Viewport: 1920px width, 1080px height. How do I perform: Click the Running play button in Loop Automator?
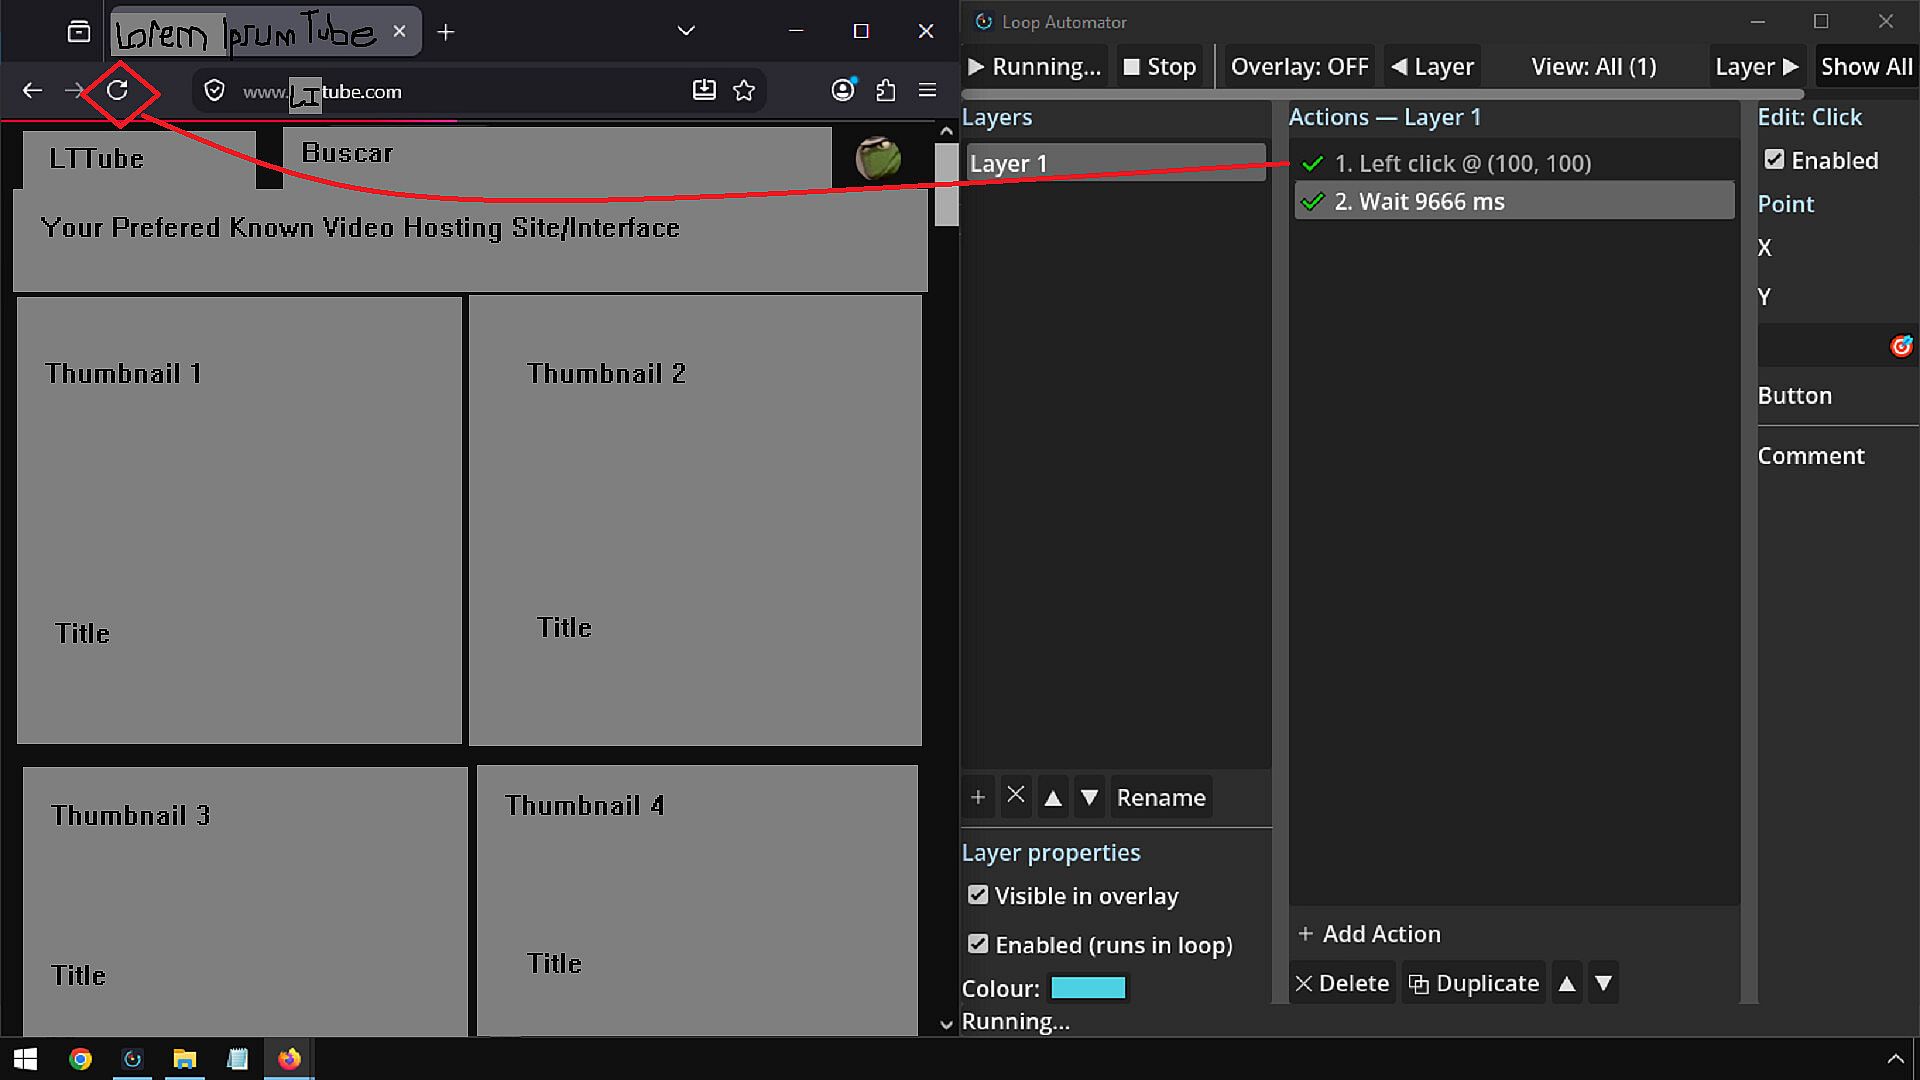[x=1034, y=67]
